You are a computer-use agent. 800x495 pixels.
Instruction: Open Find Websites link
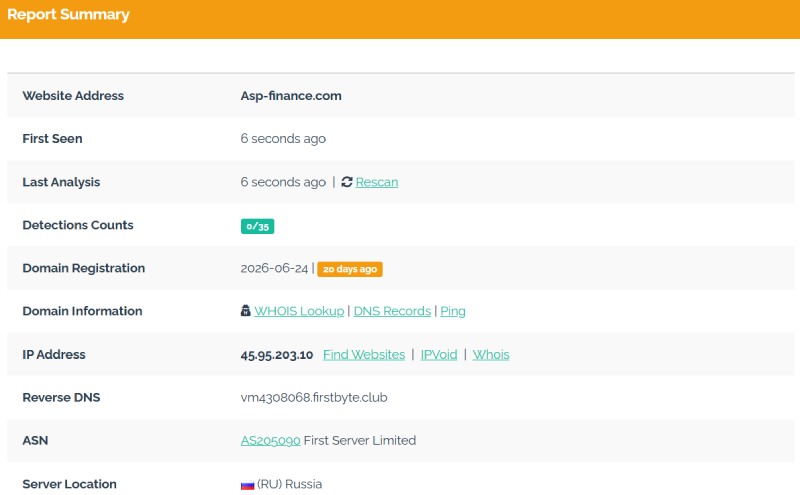[364, 354]
